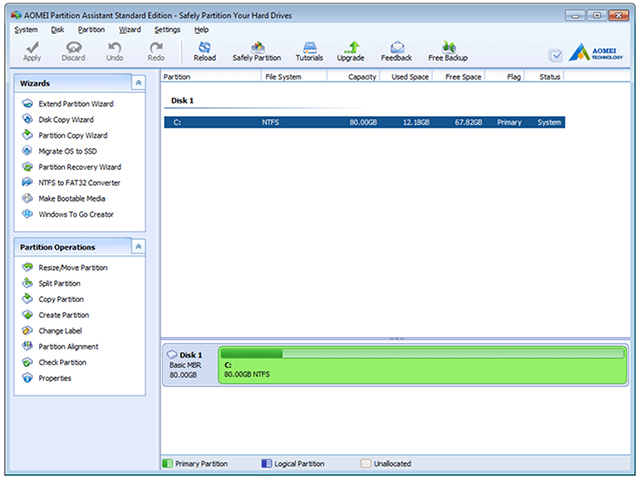The height and width of the screenshot is (480, 640).
Task: Open the Wizard menu
Action: point(130,30)
